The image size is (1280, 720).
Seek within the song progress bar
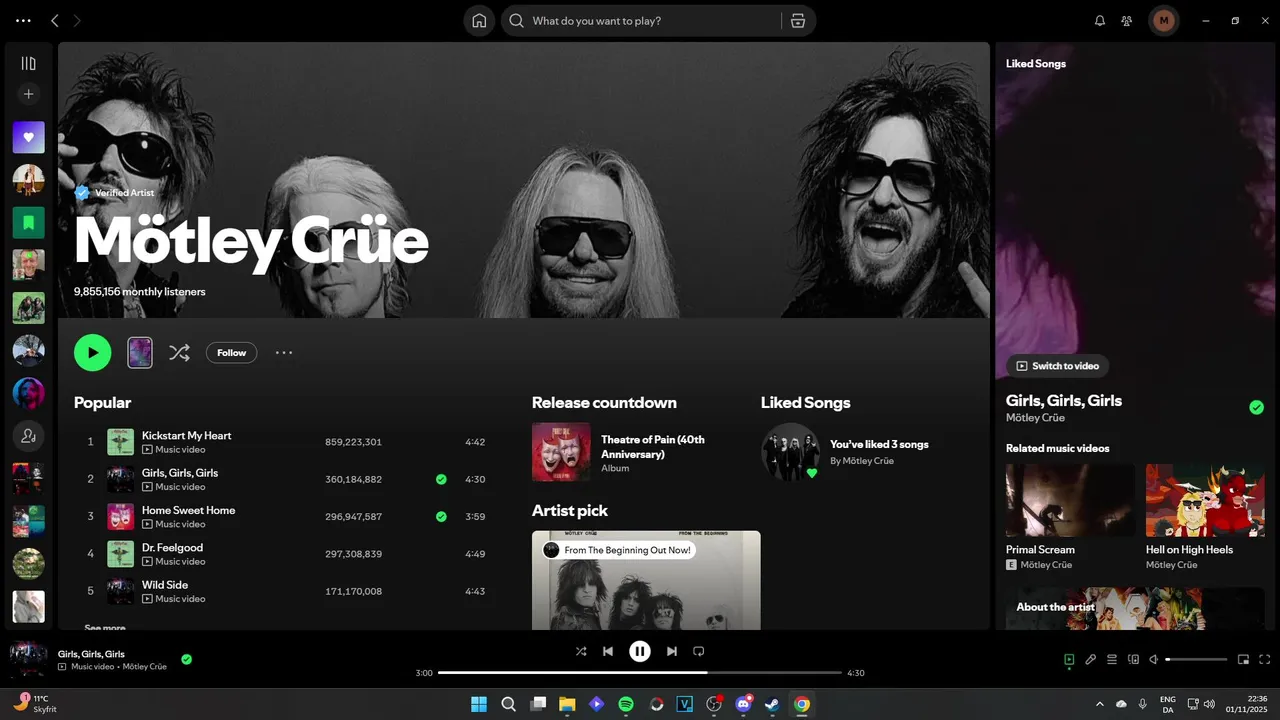[x=640, y=673]
